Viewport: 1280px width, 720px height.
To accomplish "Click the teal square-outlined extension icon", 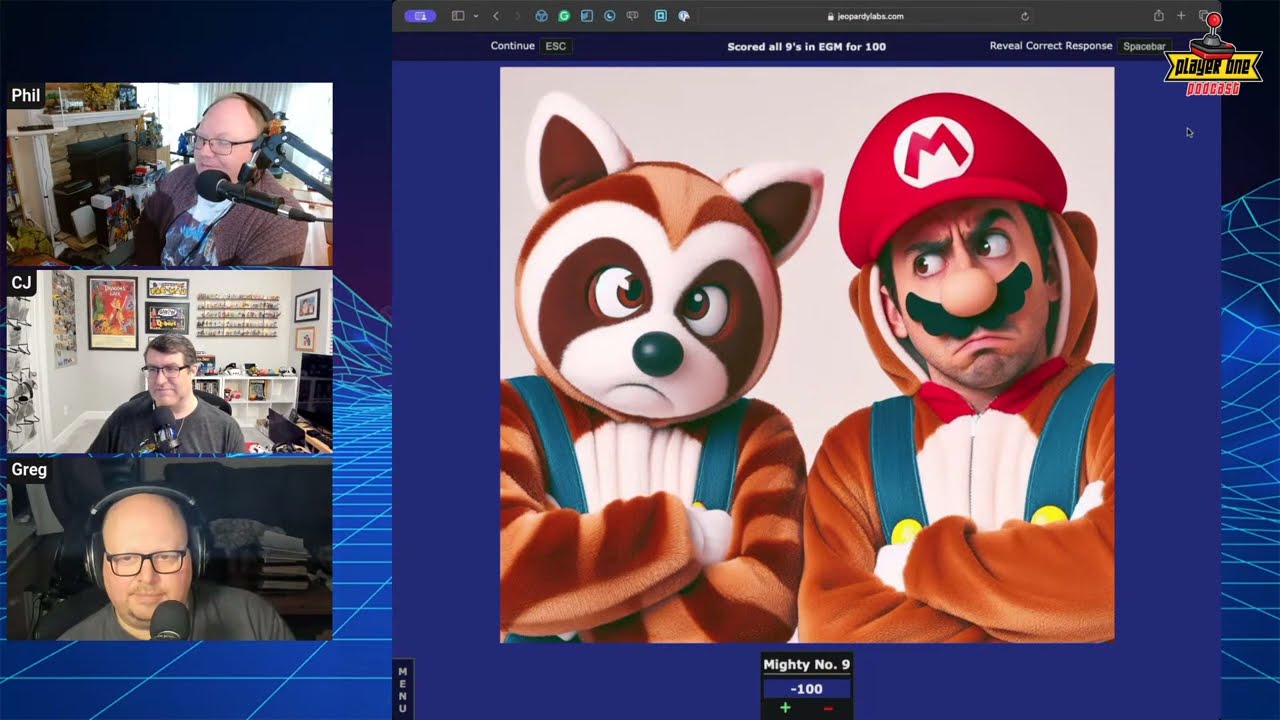I will (x=661, y=16).
